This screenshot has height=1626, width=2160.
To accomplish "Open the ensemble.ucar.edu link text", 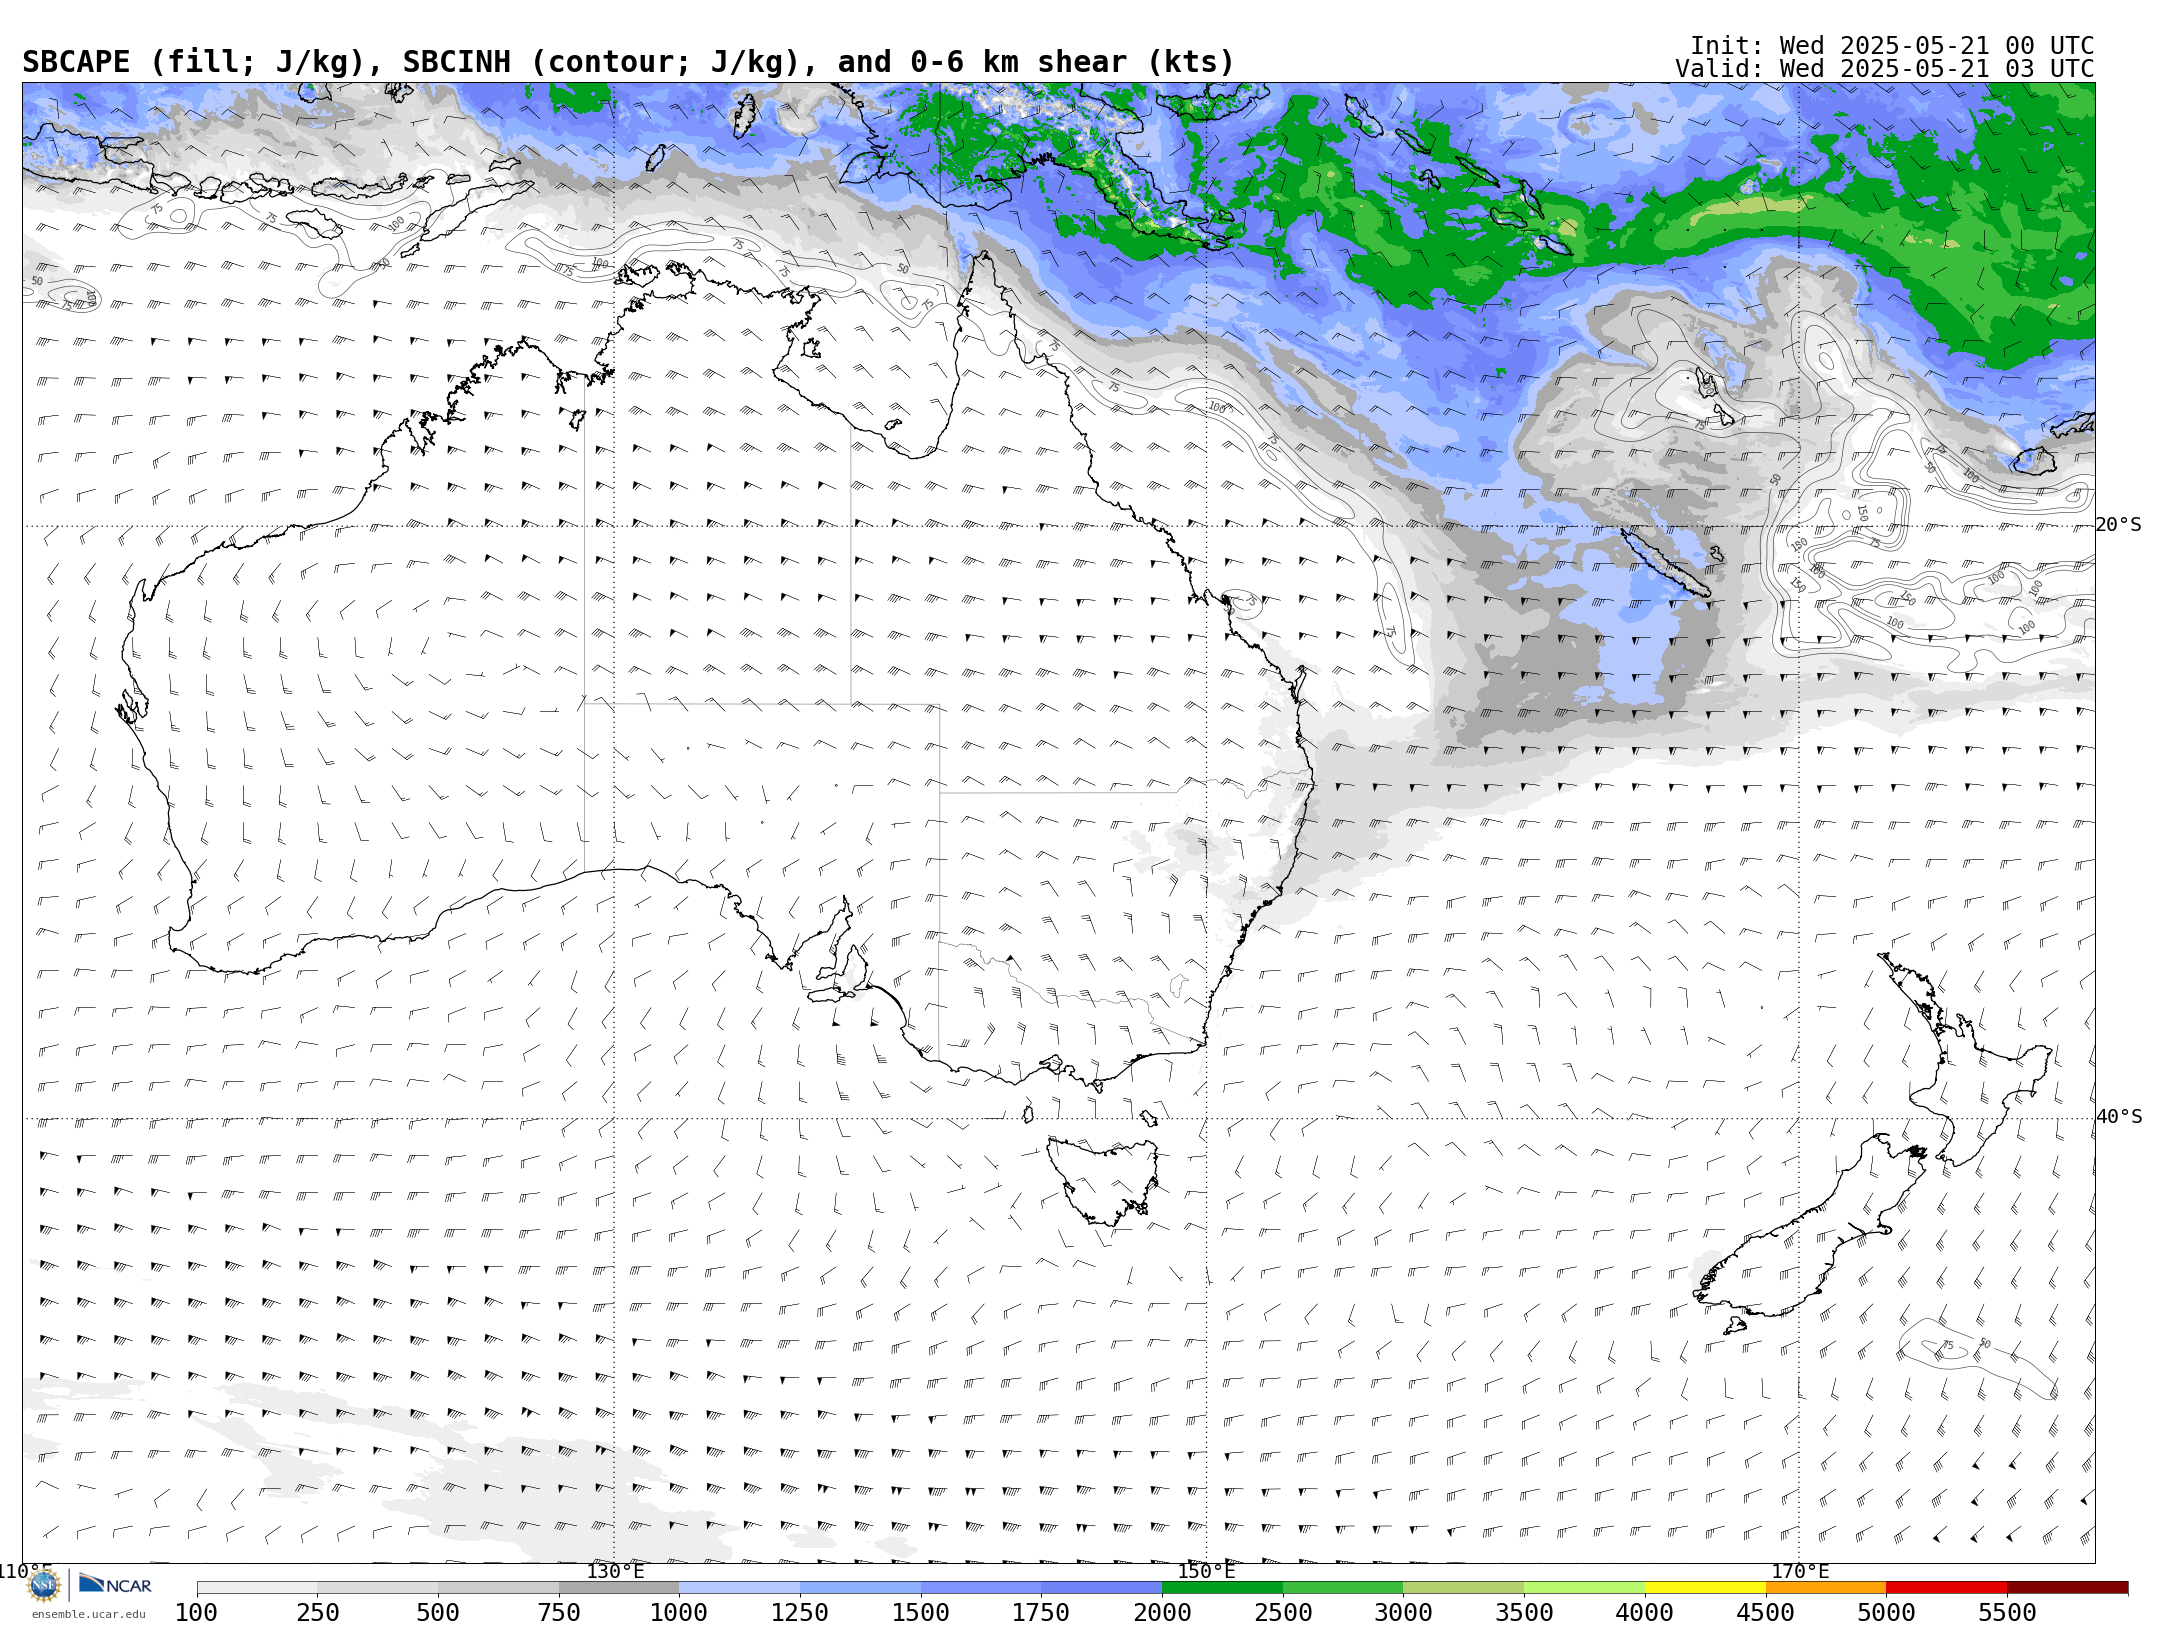I will [88, 1614].
